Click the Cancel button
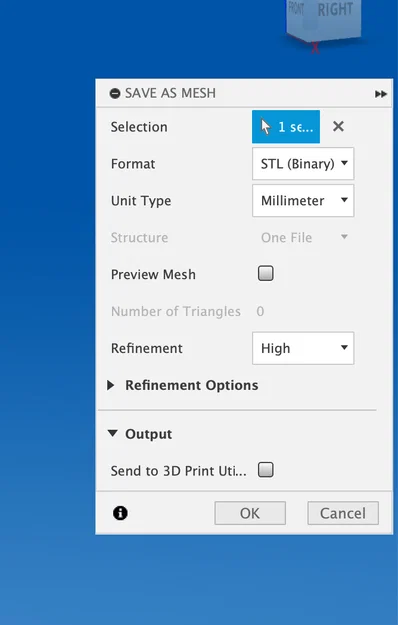Viewport: 398px width, 625px height. pos(343,513)
